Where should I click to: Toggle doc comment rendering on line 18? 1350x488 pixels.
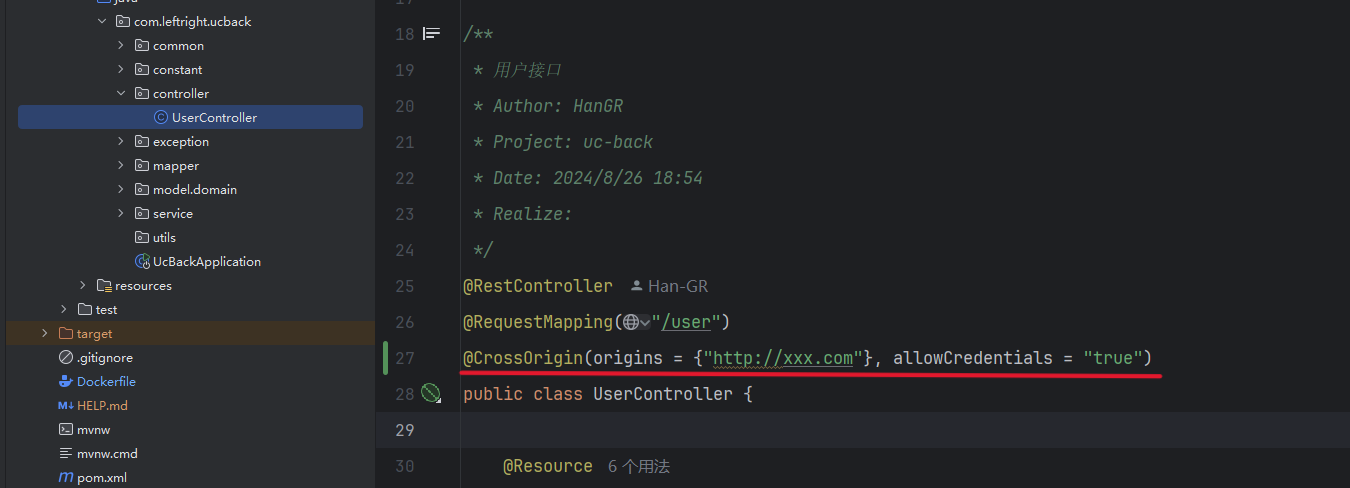point(431,34)
